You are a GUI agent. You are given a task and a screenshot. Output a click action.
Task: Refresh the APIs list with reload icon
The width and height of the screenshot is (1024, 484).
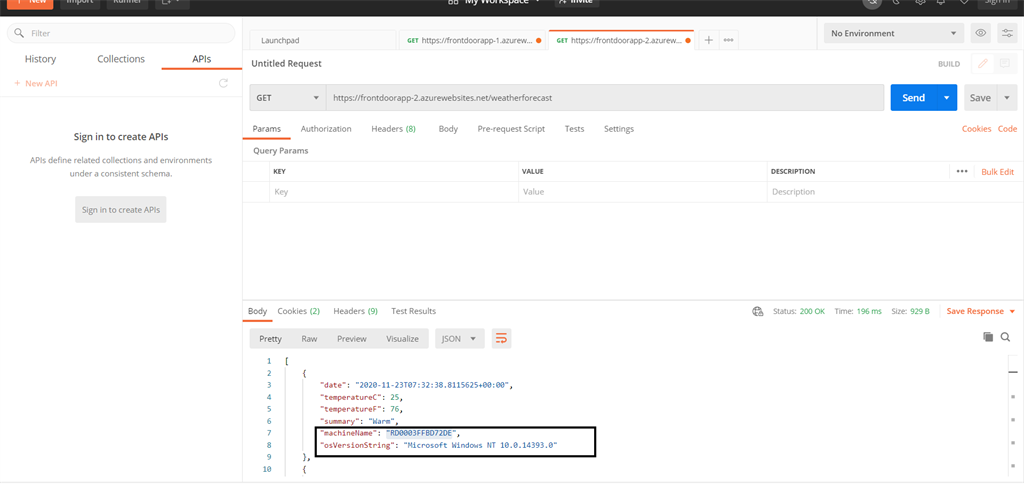click(x=223, y=84)
